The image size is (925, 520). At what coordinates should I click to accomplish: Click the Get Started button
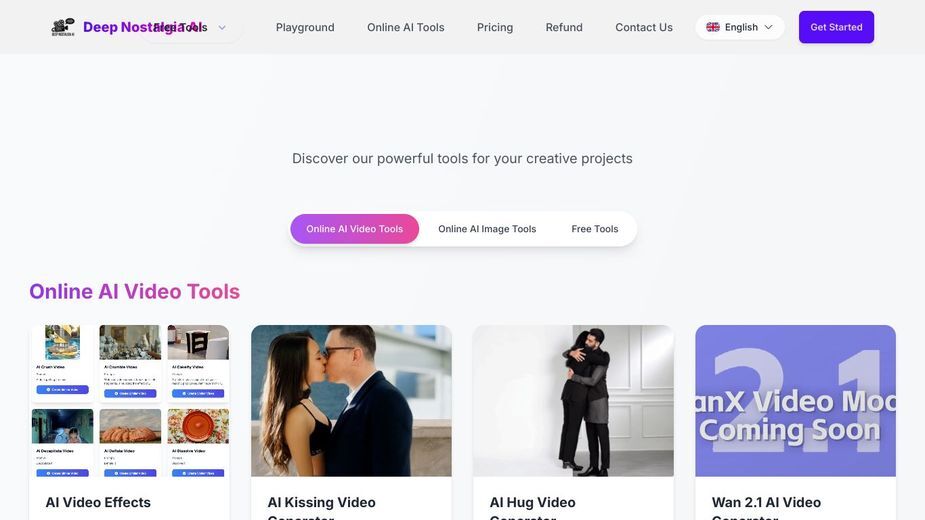[836, 27]
